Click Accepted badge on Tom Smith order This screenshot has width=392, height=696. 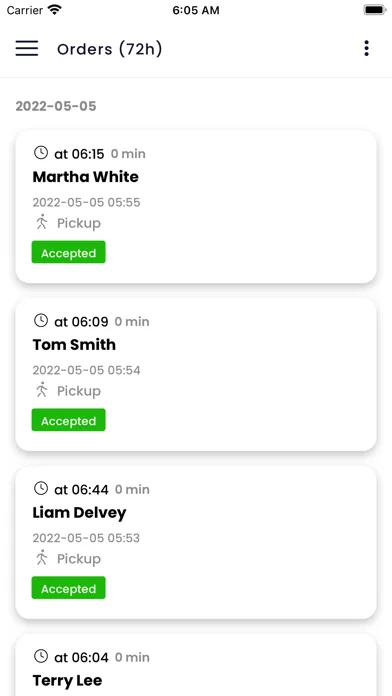point(68,420)
